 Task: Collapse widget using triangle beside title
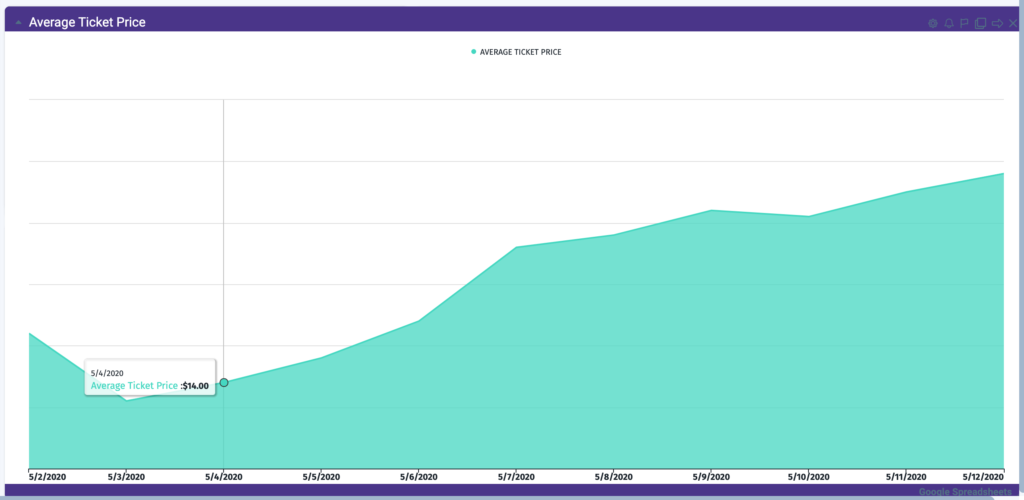[x=18, y=23]
